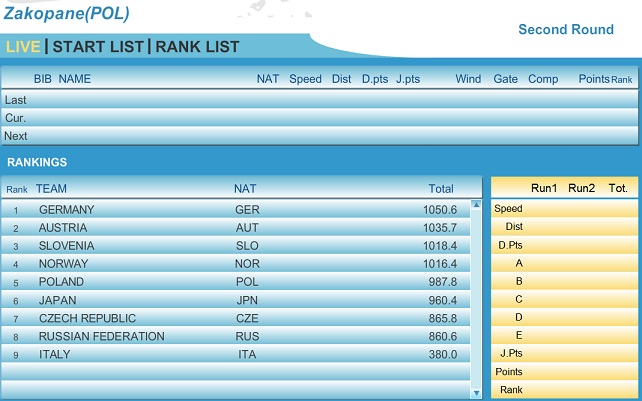The width and height of the screenshot is (642, 401).
Task: Click the JPN nation code
Action: 247,300
